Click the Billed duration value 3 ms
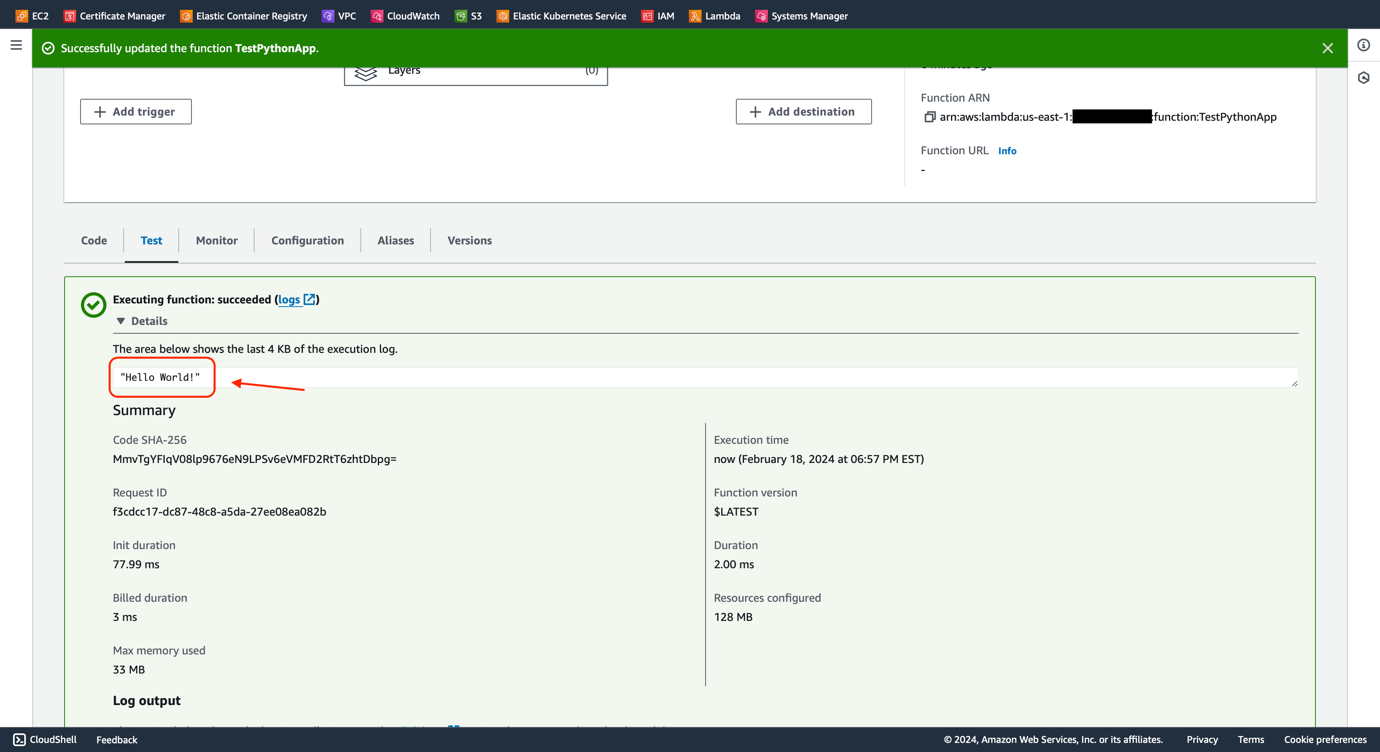This screenshot has height=752, width=1380. pos(125,617)
